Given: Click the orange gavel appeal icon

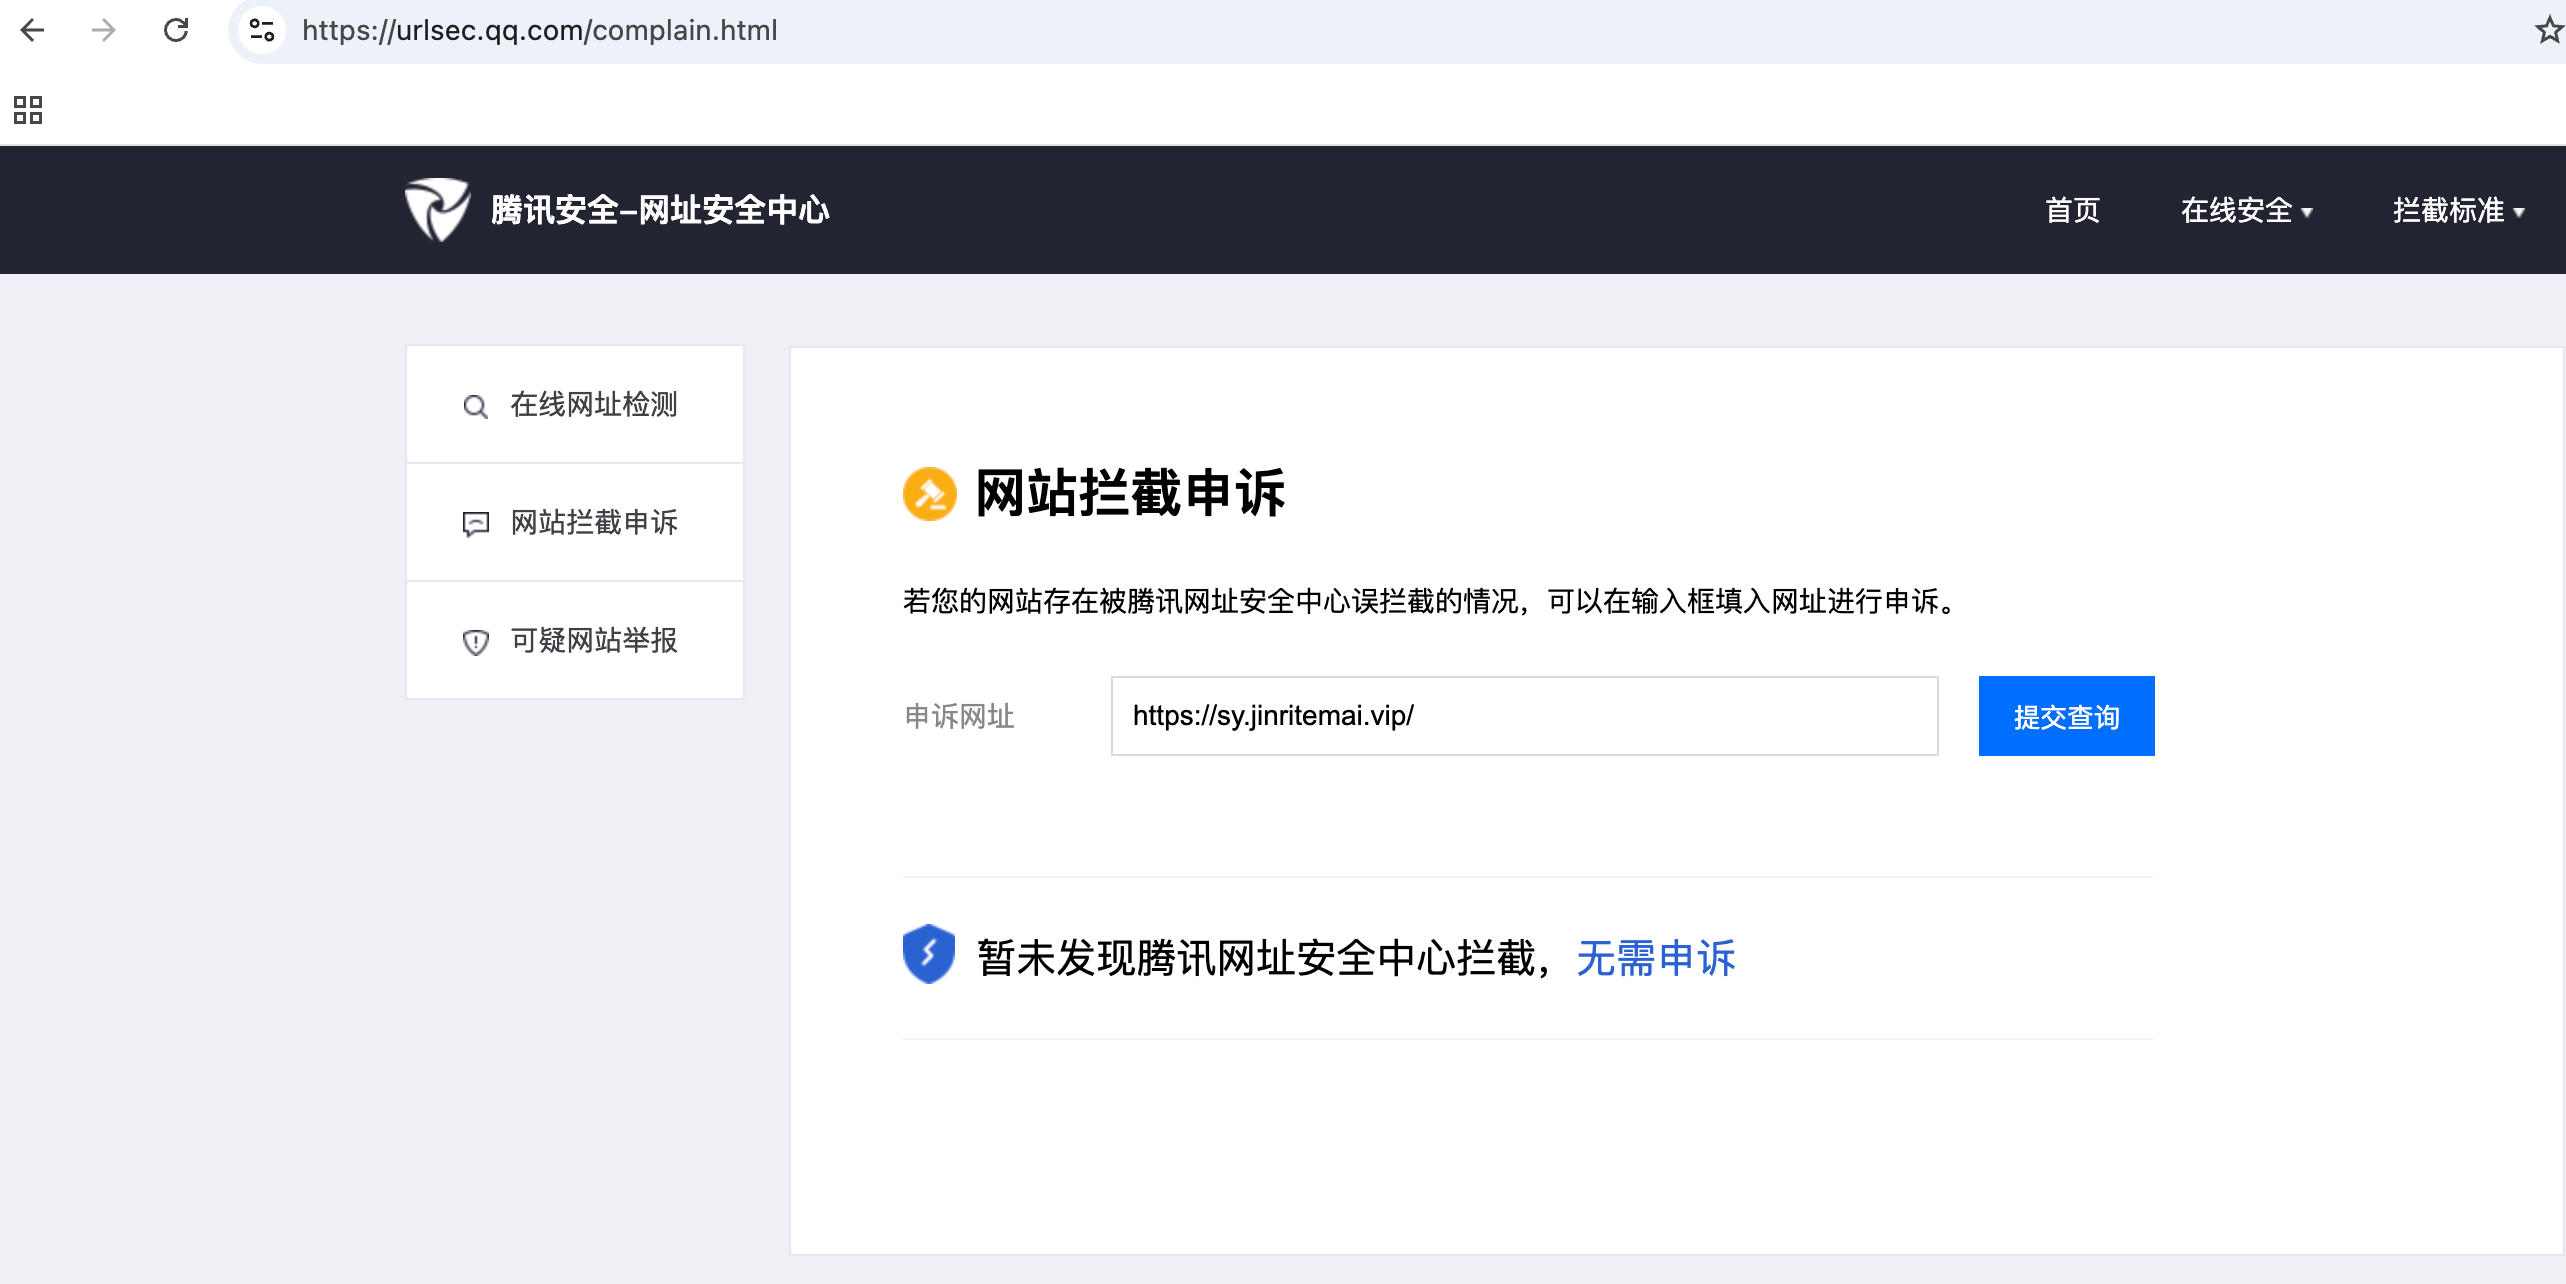Looking at the screenshot, I should click(x=929, y=494).
